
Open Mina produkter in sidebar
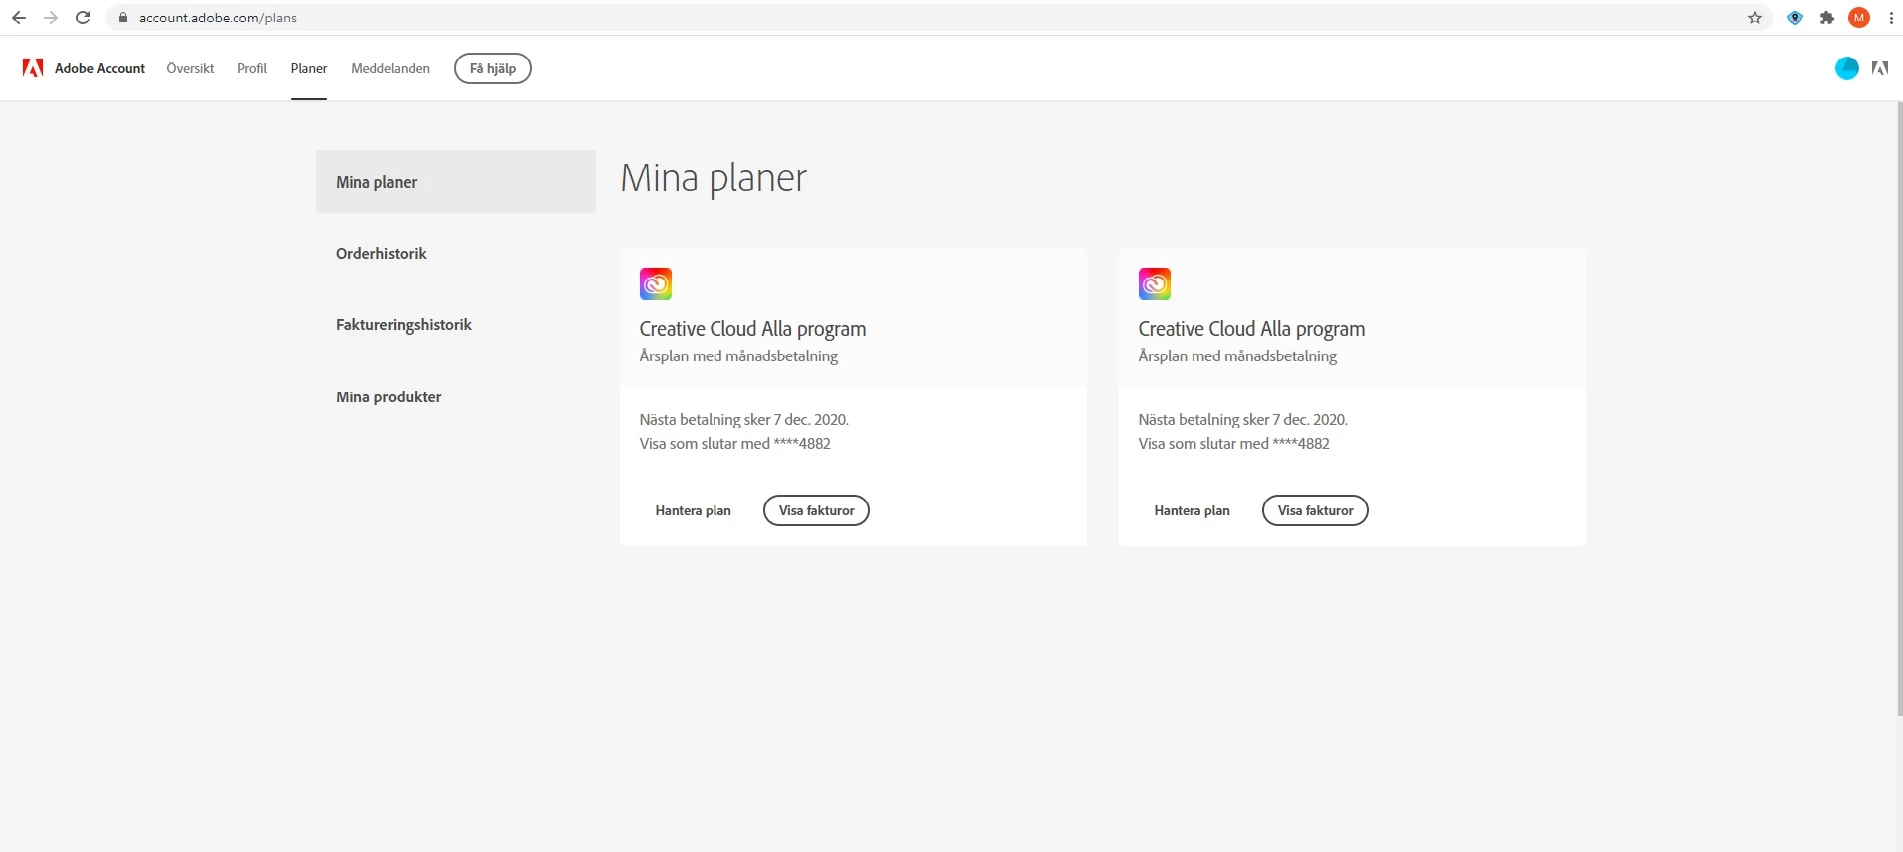(x=388, y=397)
